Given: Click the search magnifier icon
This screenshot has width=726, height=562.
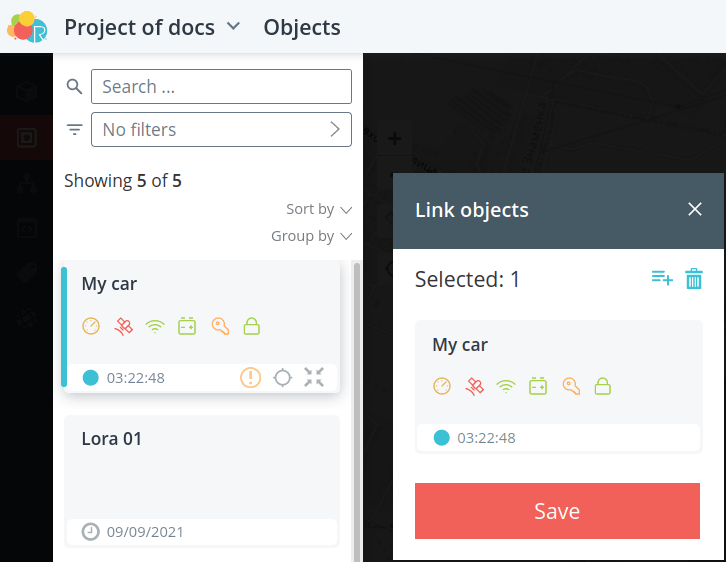Looking at the screenshot, I should tap(74, 86).
